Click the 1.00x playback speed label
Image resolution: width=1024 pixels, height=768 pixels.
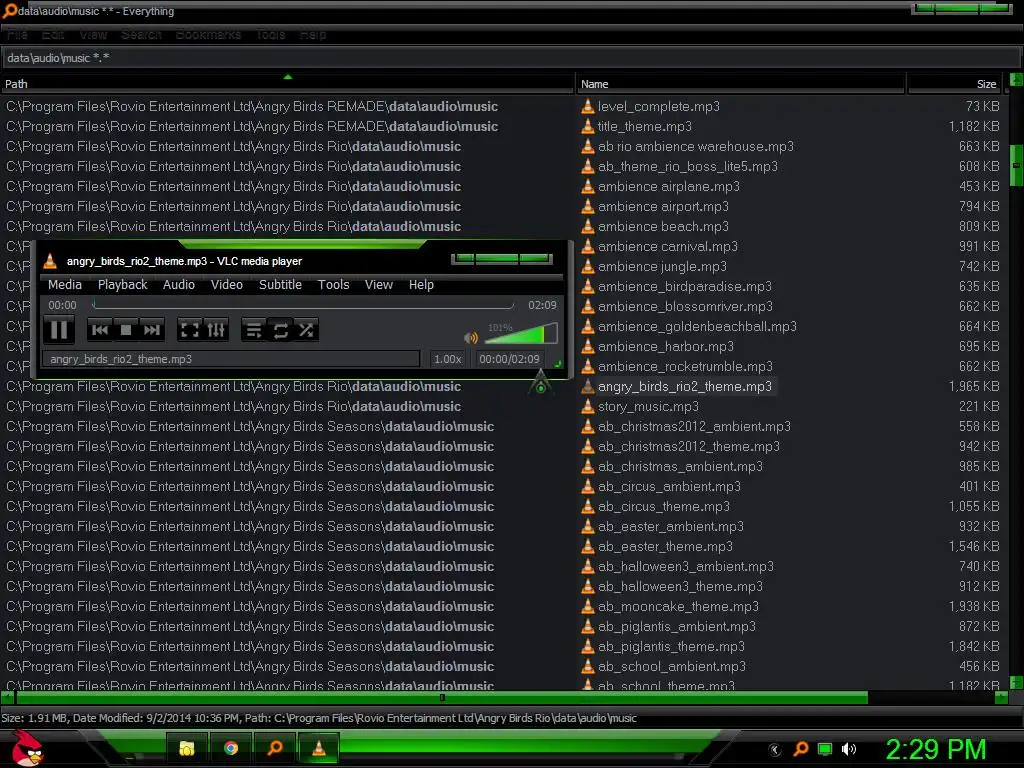point(447,359)
